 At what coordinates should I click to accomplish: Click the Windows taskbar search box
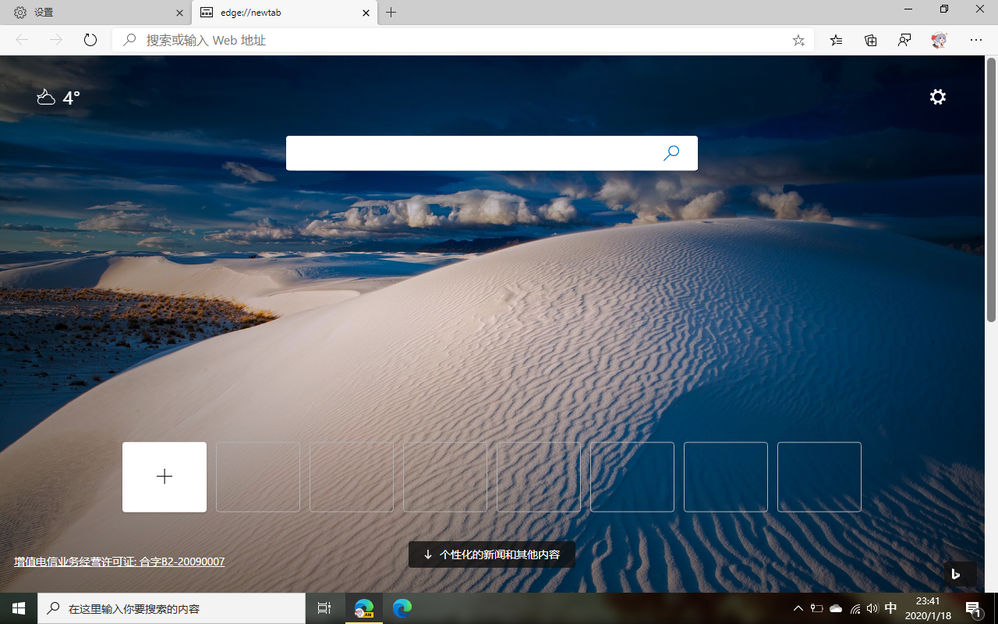click(x=172, y=609)
